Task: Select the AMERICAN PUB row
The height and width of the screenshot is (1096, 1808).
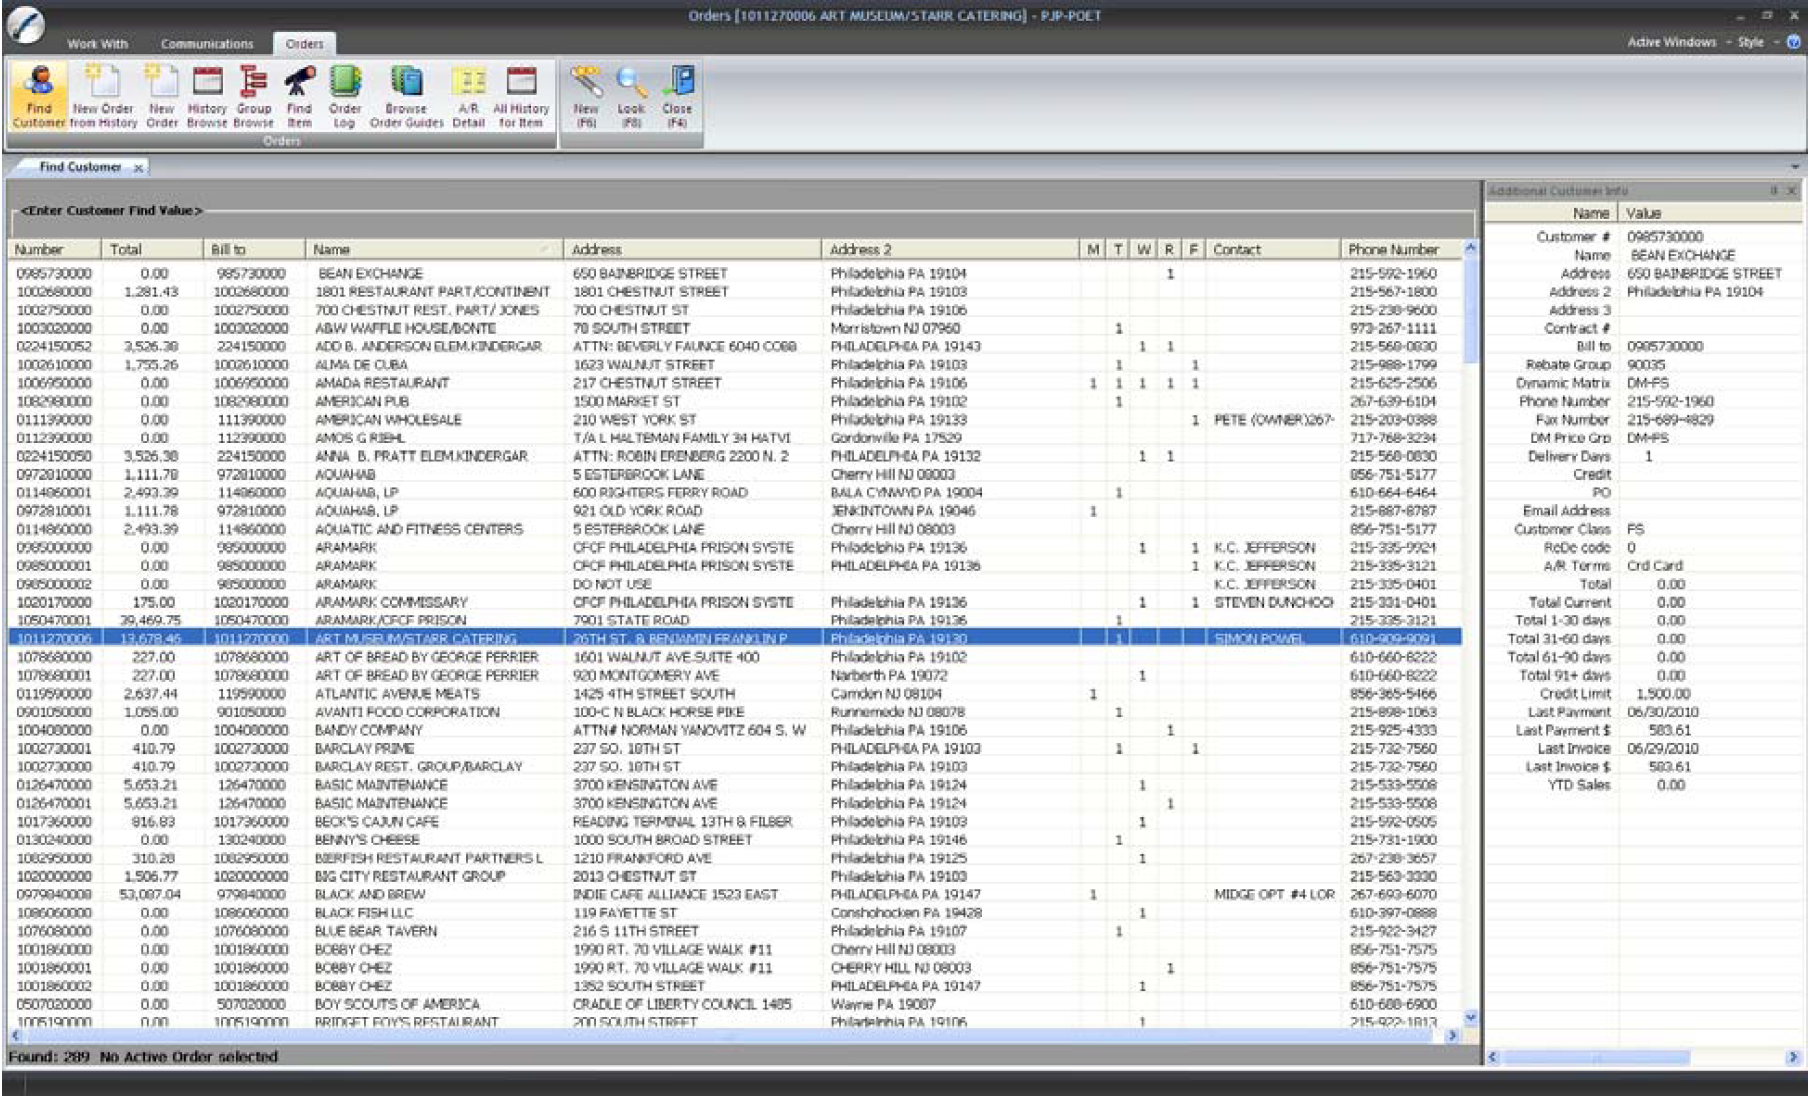Action: [x=735, y=401]
